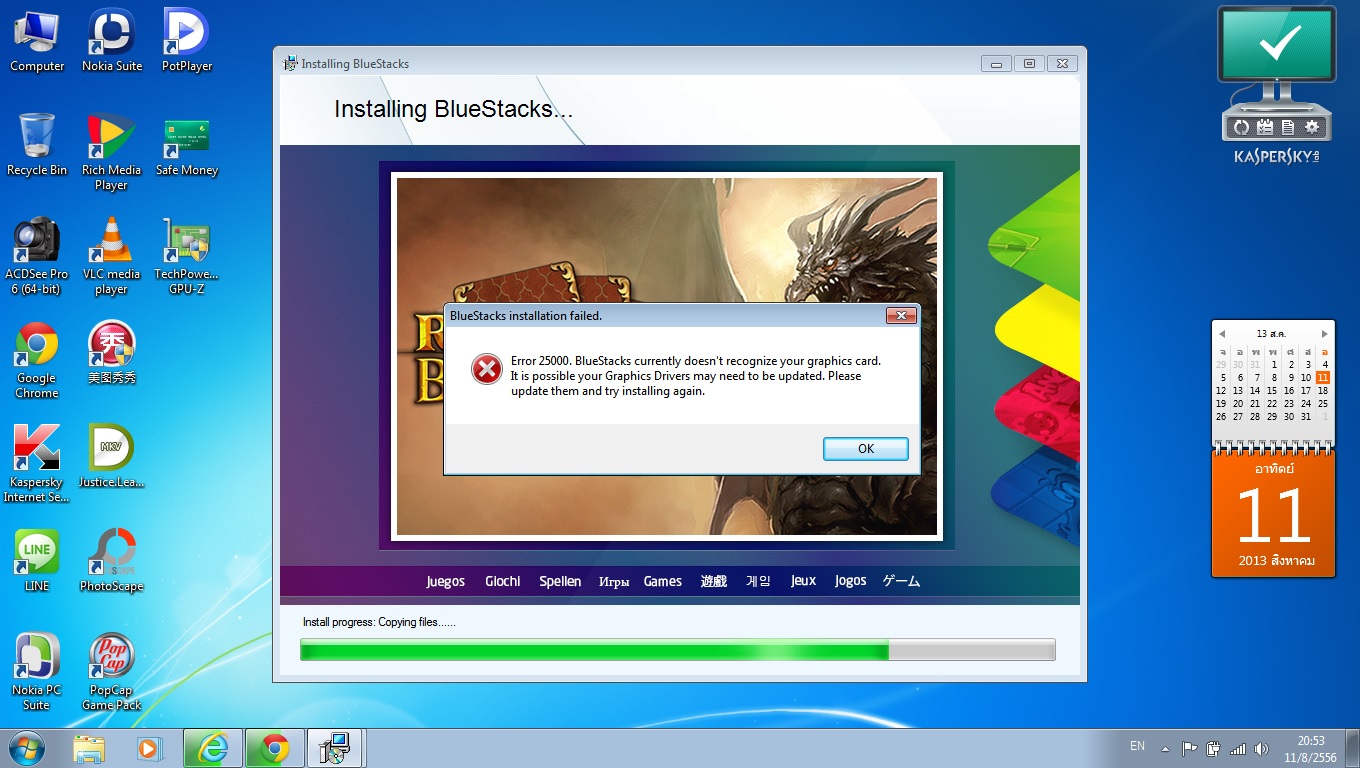Maximize the Installing BlueStacks window
The width and height of the screenshot is (1360, 768).
tap(1029, 63)
